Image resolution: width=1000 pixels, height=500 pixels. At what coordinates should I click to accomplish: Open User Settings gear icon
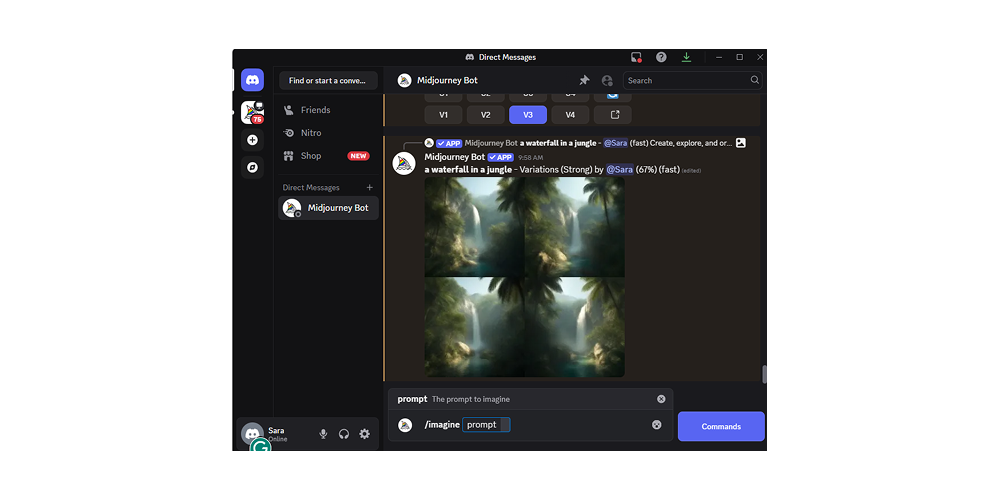364,434
